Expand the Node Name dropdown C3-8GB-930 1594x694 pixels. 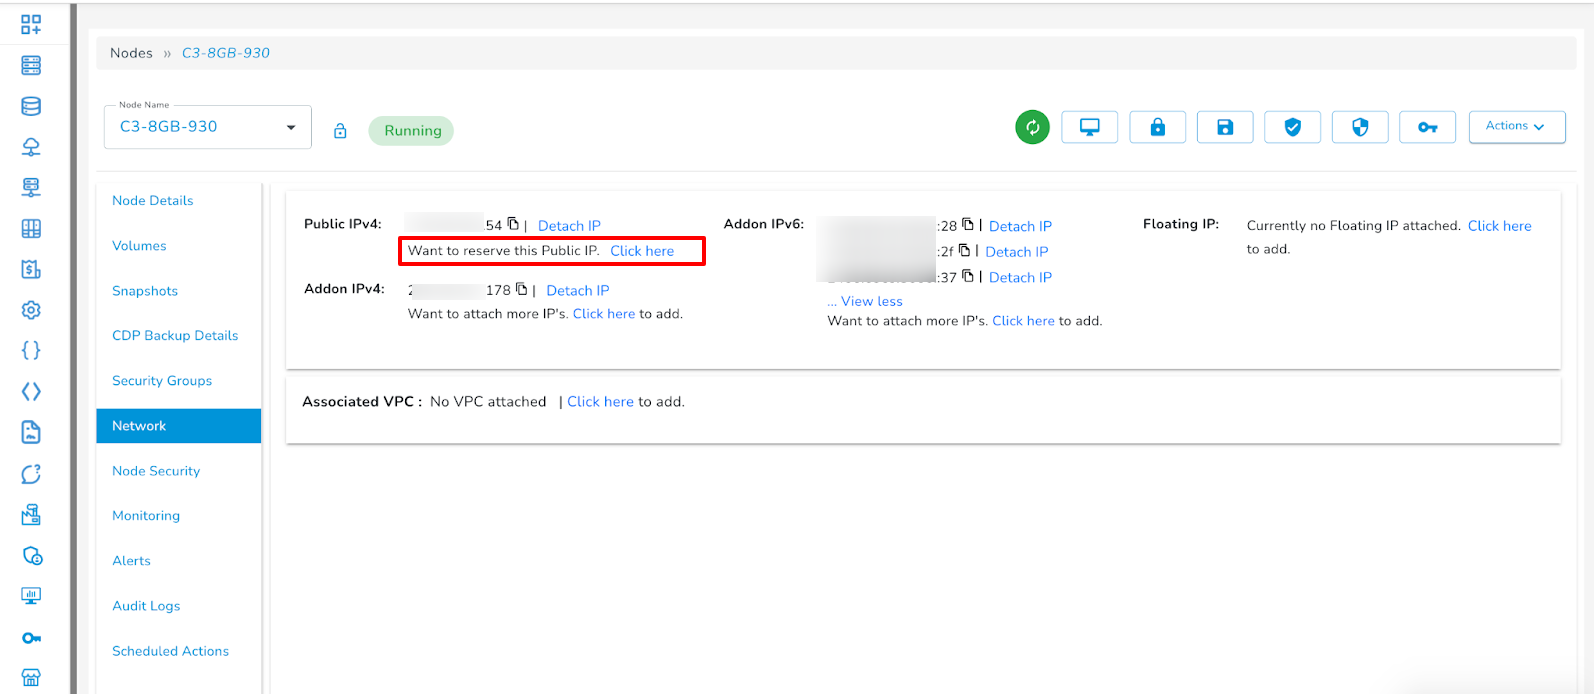(x=291, y=127)
